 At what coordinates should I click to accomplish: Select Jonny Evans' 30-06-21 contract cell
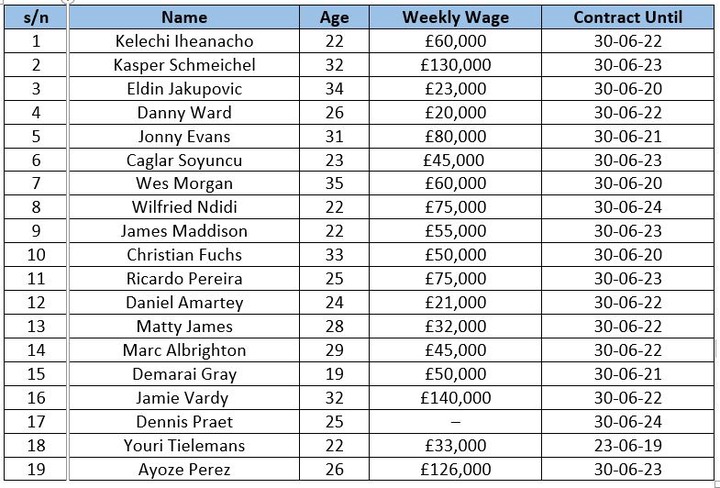pyautogui.click(x=628, y=136)
